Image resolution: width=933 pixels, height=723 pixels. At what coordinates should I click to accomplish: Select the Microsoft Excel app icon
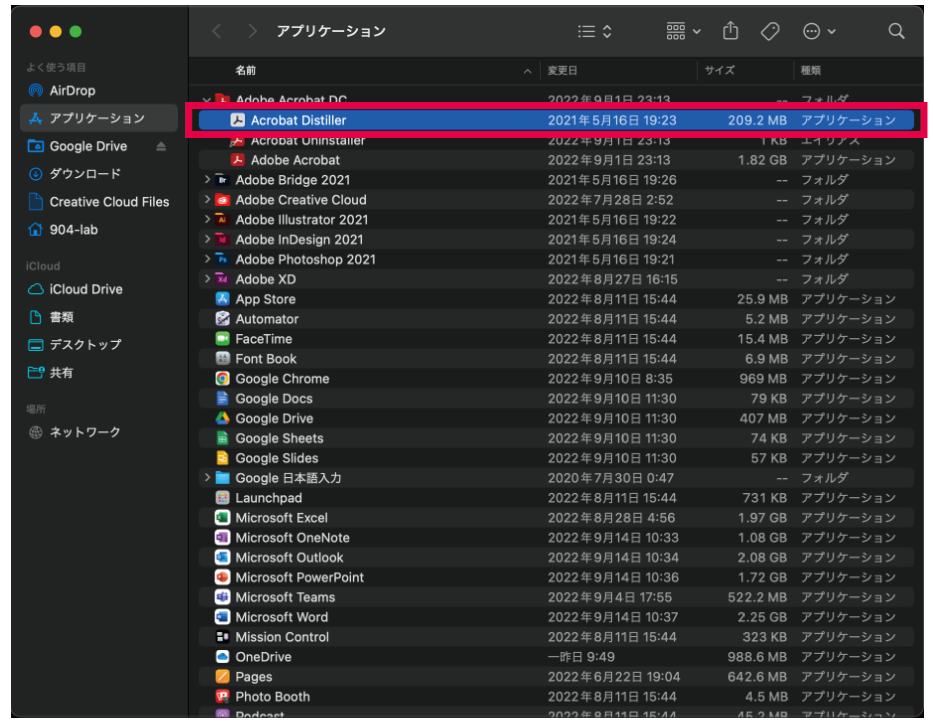point(223,518)
